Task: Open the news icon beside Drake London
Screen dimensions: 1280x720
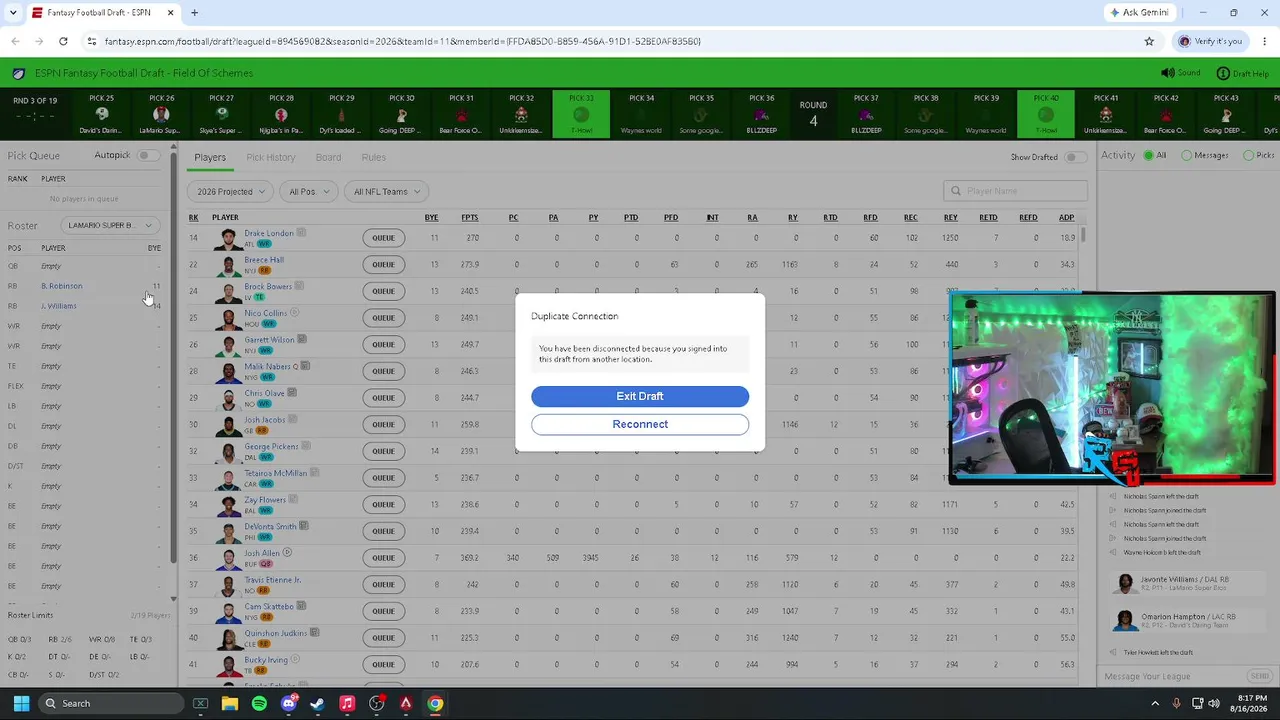Action: (301, 233)
